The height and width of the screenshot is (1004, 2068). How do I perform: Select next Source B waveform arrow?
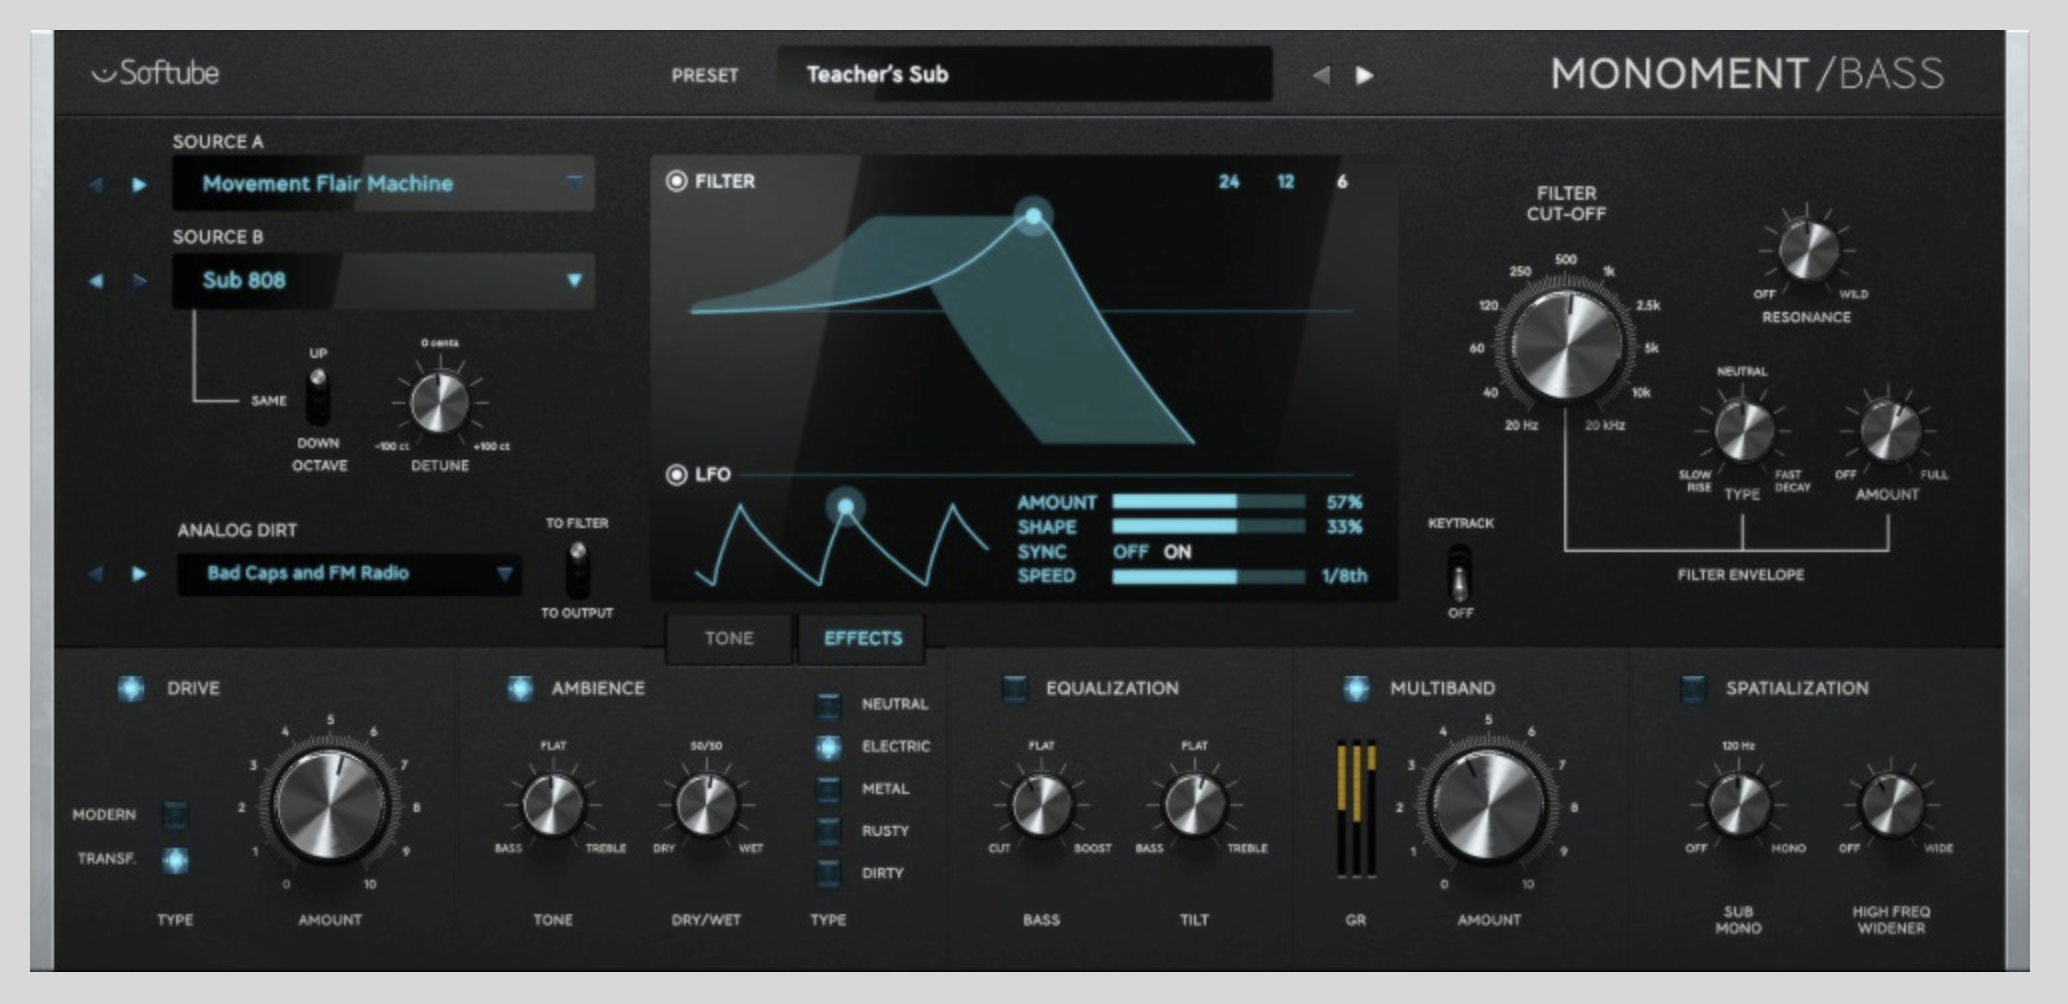click(x=139, y=281)
